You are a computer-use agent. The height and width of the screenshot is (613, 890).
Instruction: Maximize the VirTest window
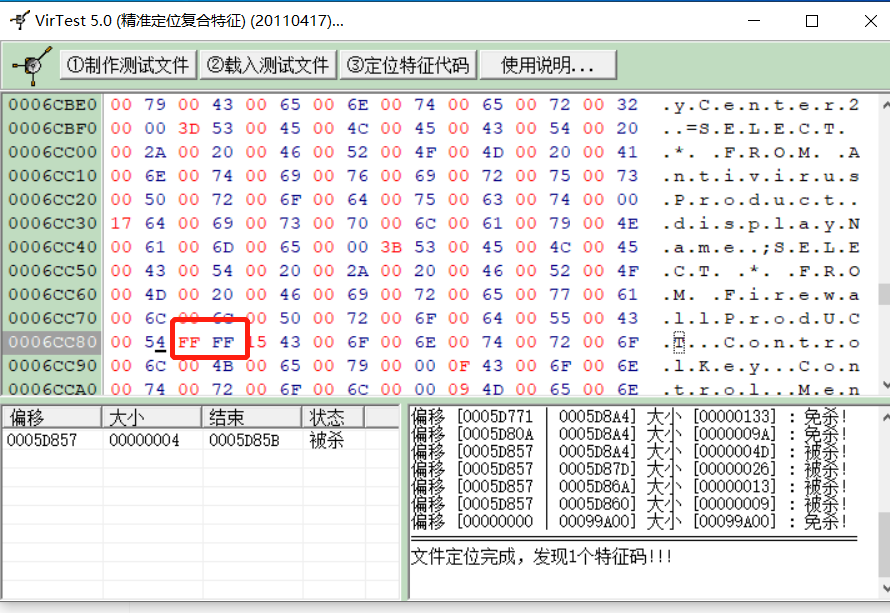[x=812, y=21]
